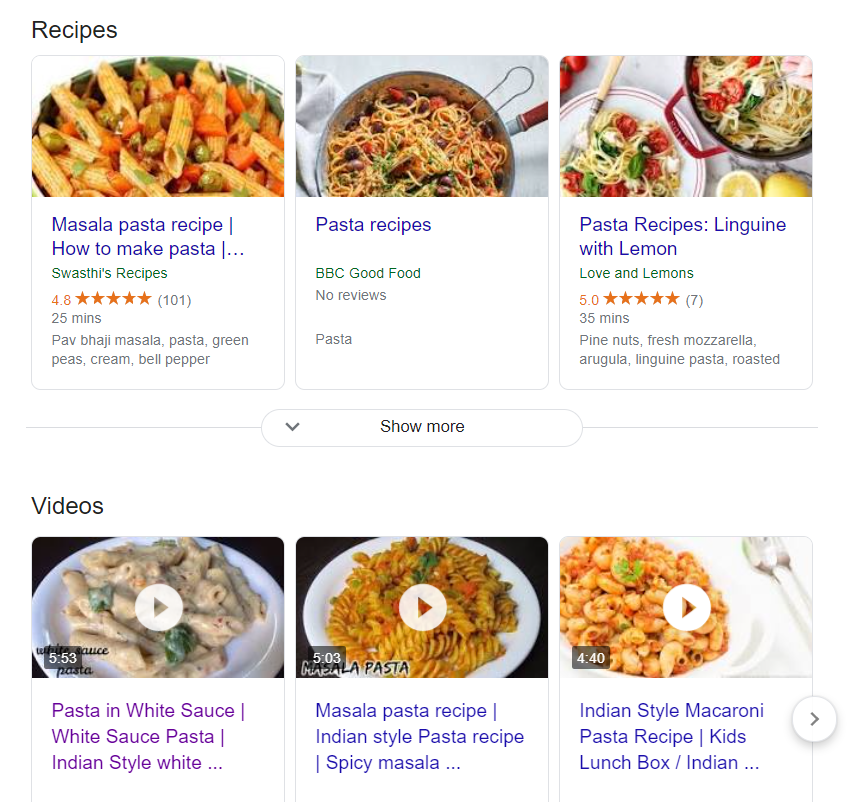Click the Love and Lemons source name
Image resolution: width=849 pixels, height=802 pixels.
636,273
